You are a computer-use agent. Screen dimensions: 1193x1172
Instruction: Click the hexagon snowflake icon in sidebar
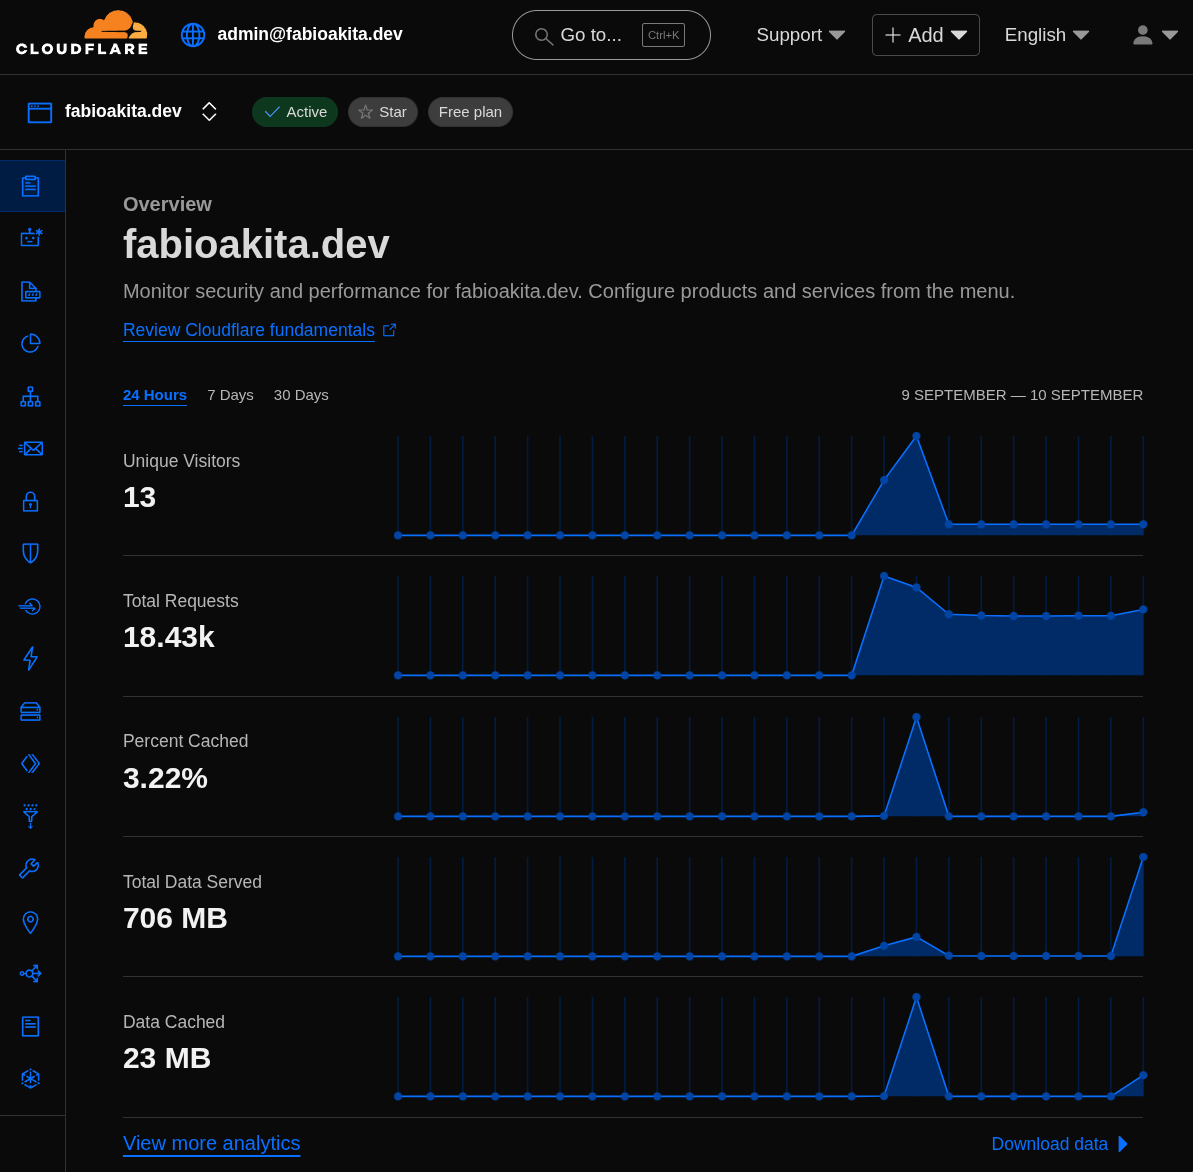[30, 1078]
